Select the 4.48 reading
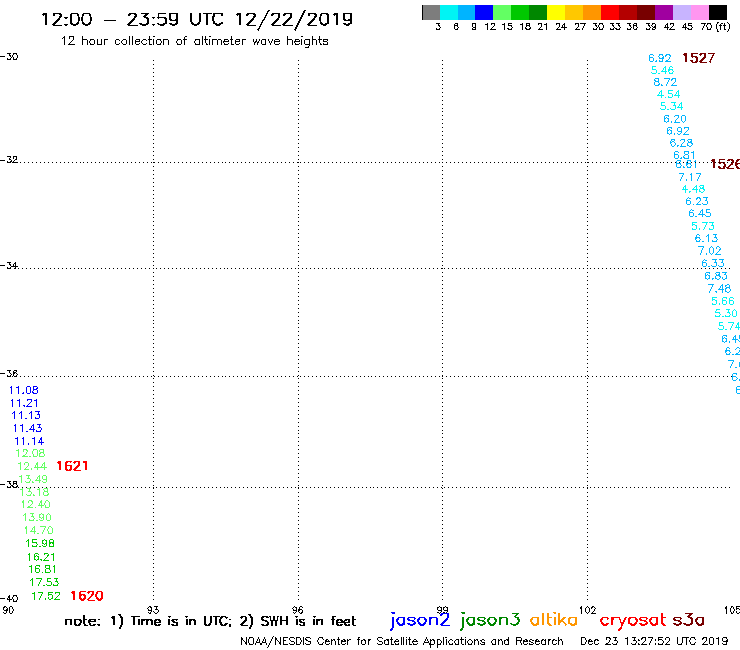 pos(693,189)
